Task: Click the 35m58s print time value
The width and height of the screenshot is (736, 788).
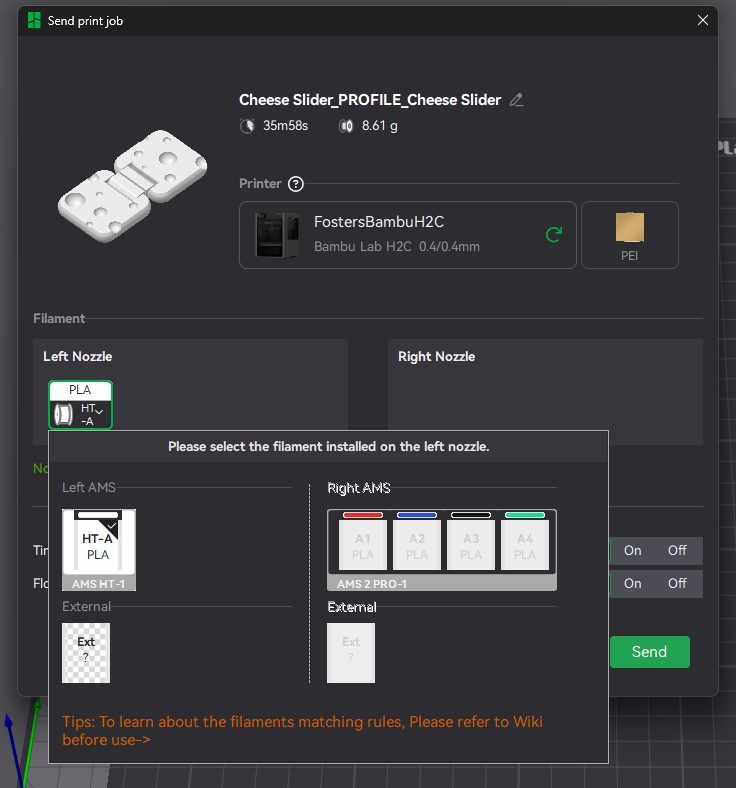Action: pos(285,126)
